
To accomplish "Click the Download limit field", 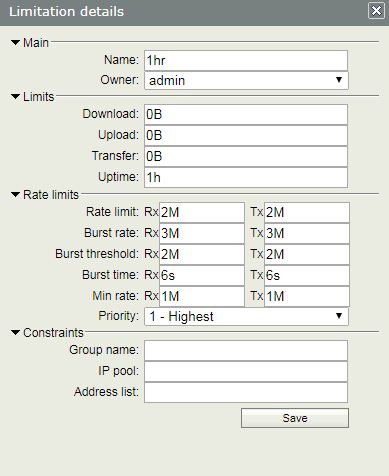I will tap(246, 114).
